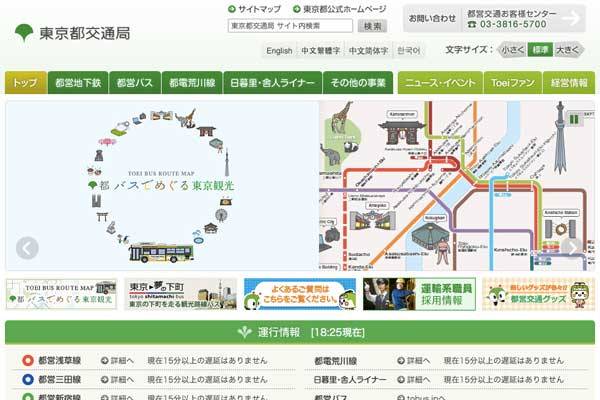Focus the site search input field
Image resolution: width=600 pixels, height=400 pixels.
pyautogui.click(x=290, y=26)
